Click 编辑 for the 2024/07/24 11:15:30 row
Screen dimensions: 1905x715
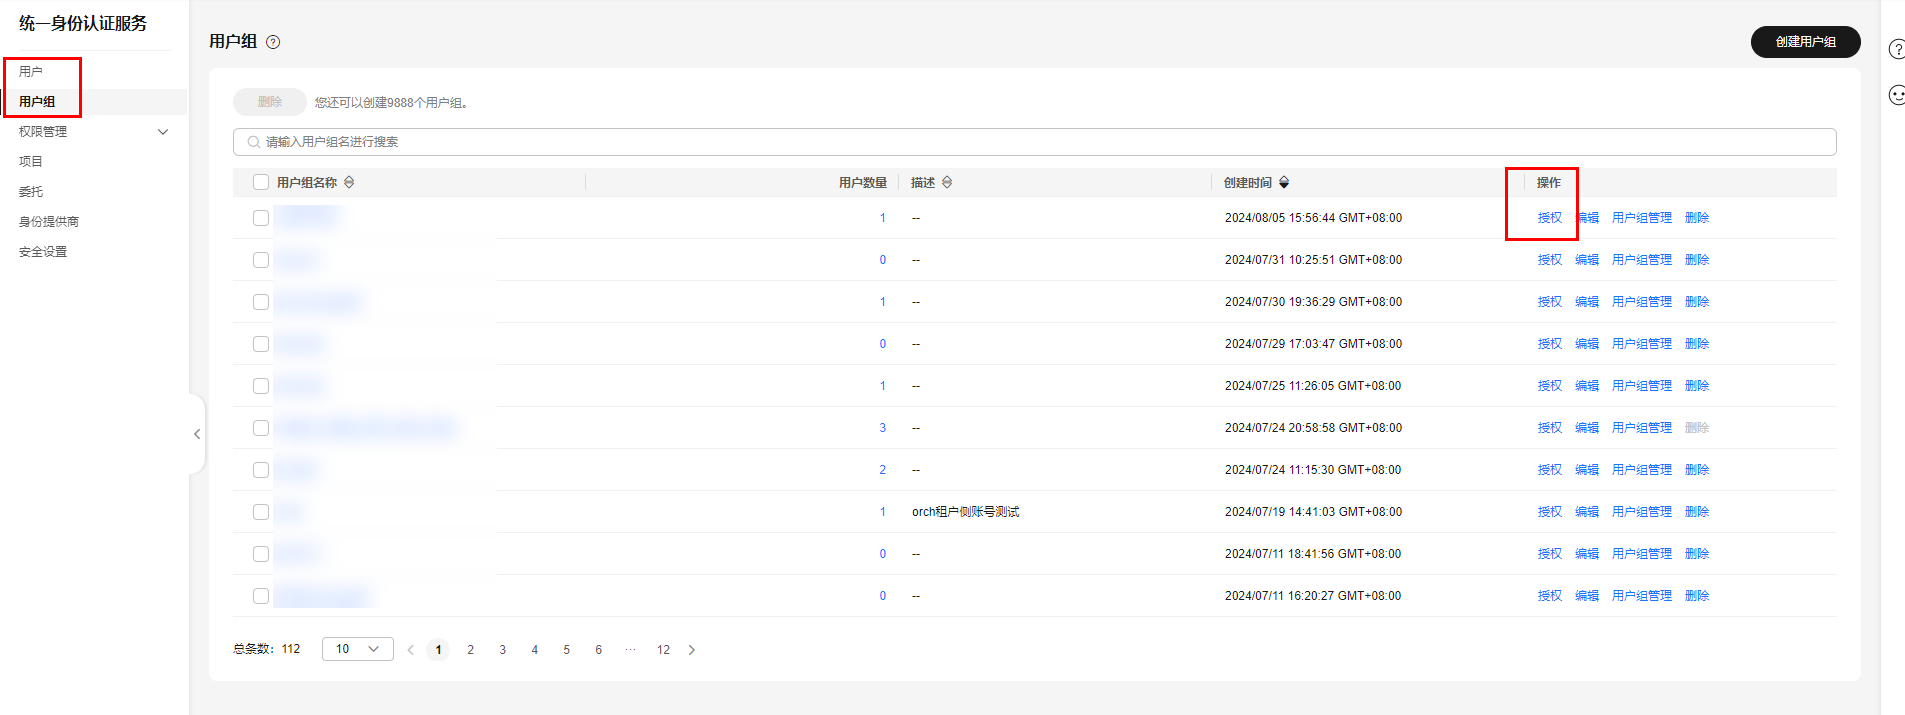[x=1587, y=470]
